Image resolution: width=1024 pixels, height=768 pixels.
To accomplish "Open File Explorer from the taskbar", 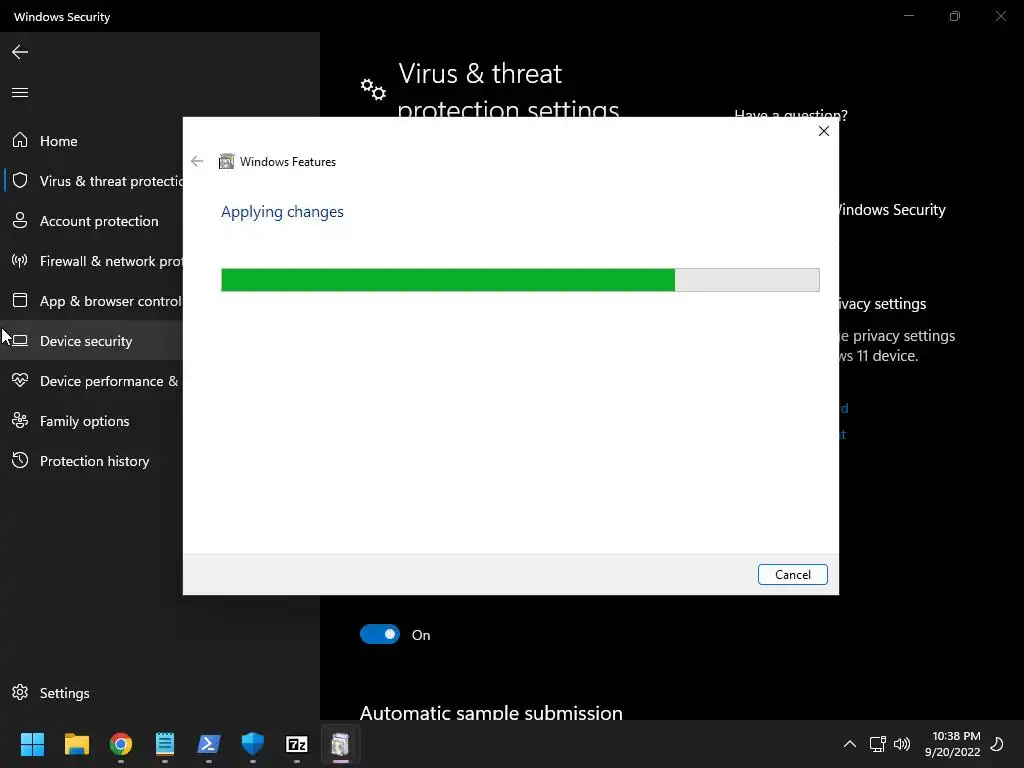I will click(77, 744).
